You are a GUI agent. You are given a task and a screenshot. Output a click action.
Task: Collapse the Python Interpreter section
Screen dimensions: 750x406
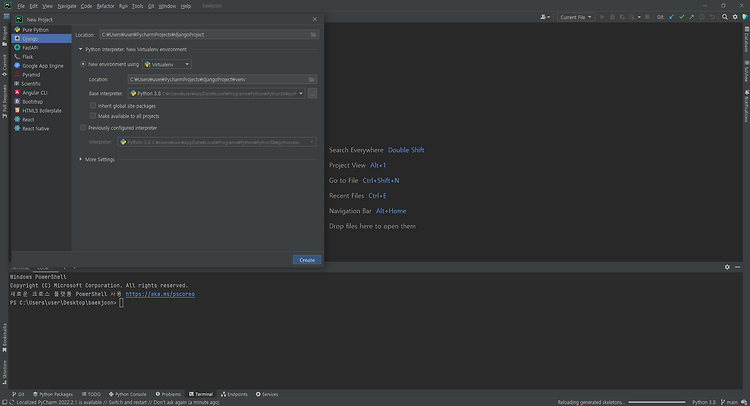tap(80, 49)
